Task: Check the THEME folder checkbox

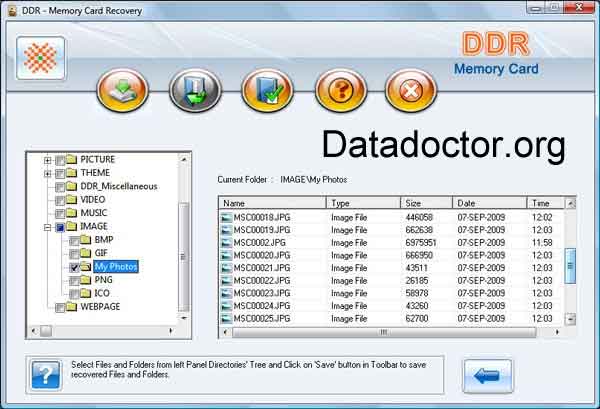Action: click(60, 174)
